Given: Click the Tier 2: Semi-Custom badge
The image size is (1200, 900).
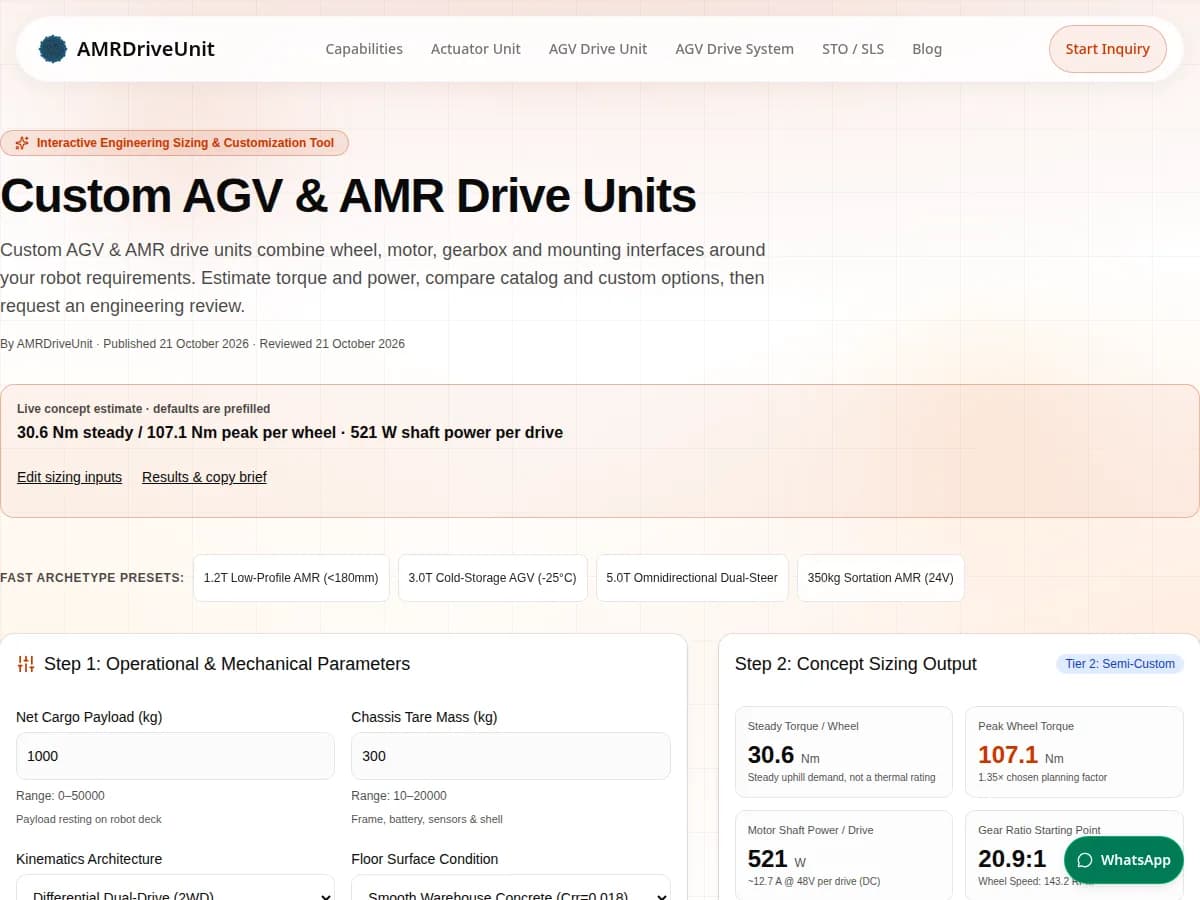Looking at the screenshot, I should tap(1120, 664).
